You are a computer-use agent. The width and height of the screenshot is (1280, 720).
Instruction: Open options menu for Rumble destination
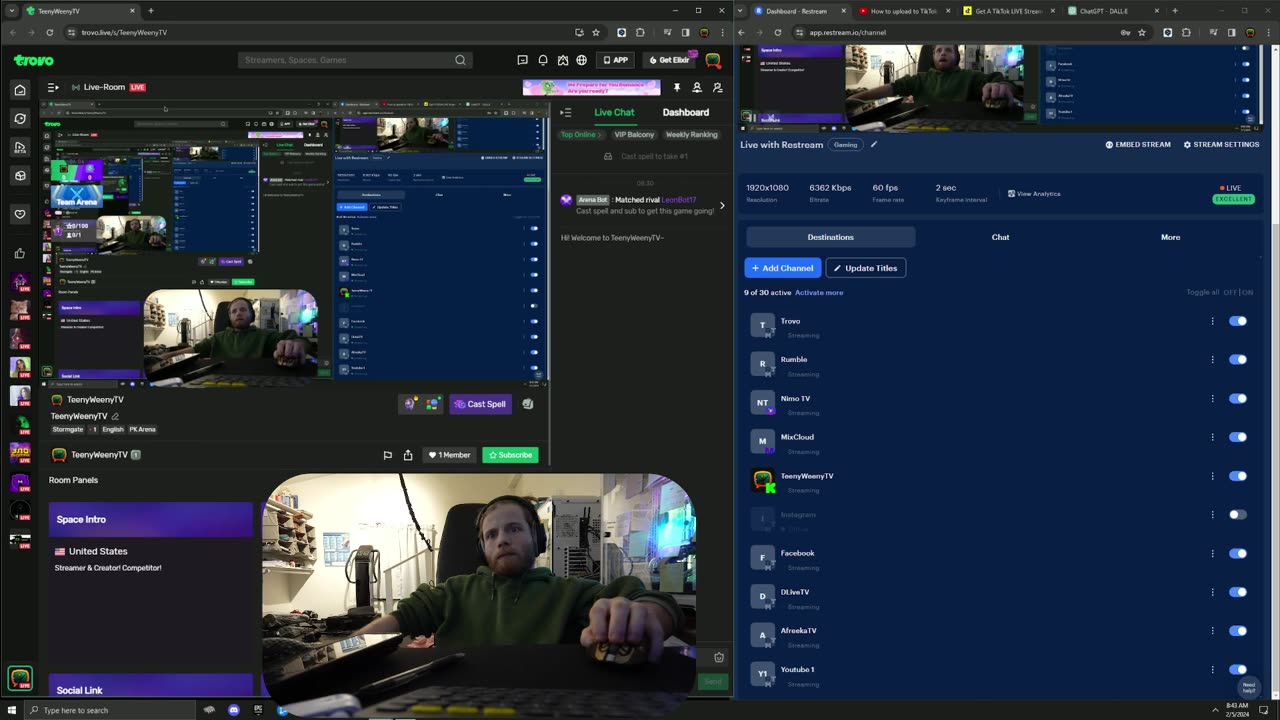tap(1212, 360)
